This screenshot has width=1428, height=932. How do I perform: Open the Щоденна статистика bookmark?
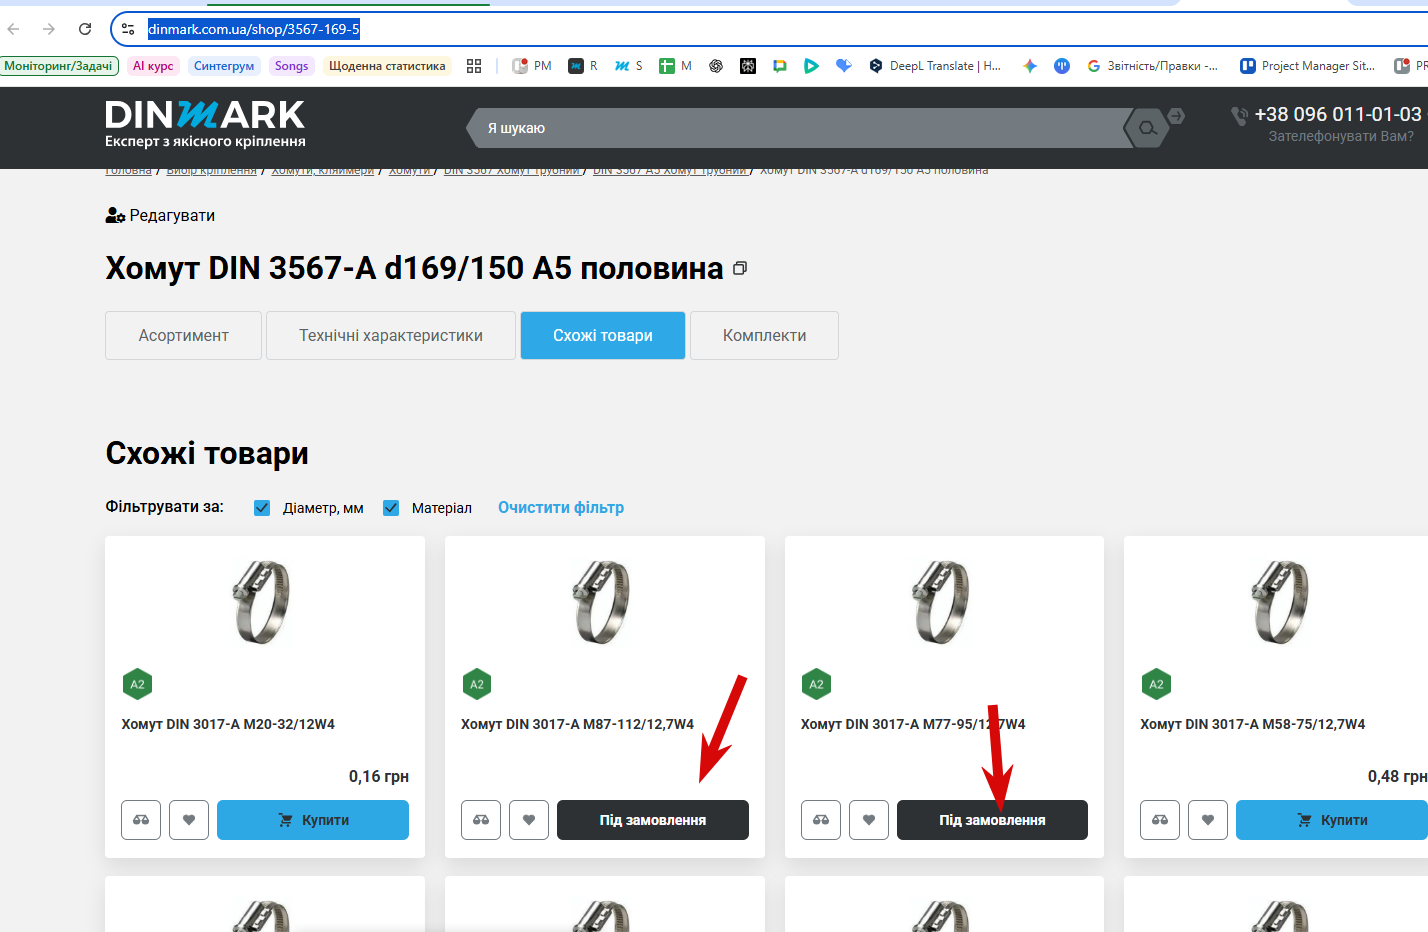387,66
